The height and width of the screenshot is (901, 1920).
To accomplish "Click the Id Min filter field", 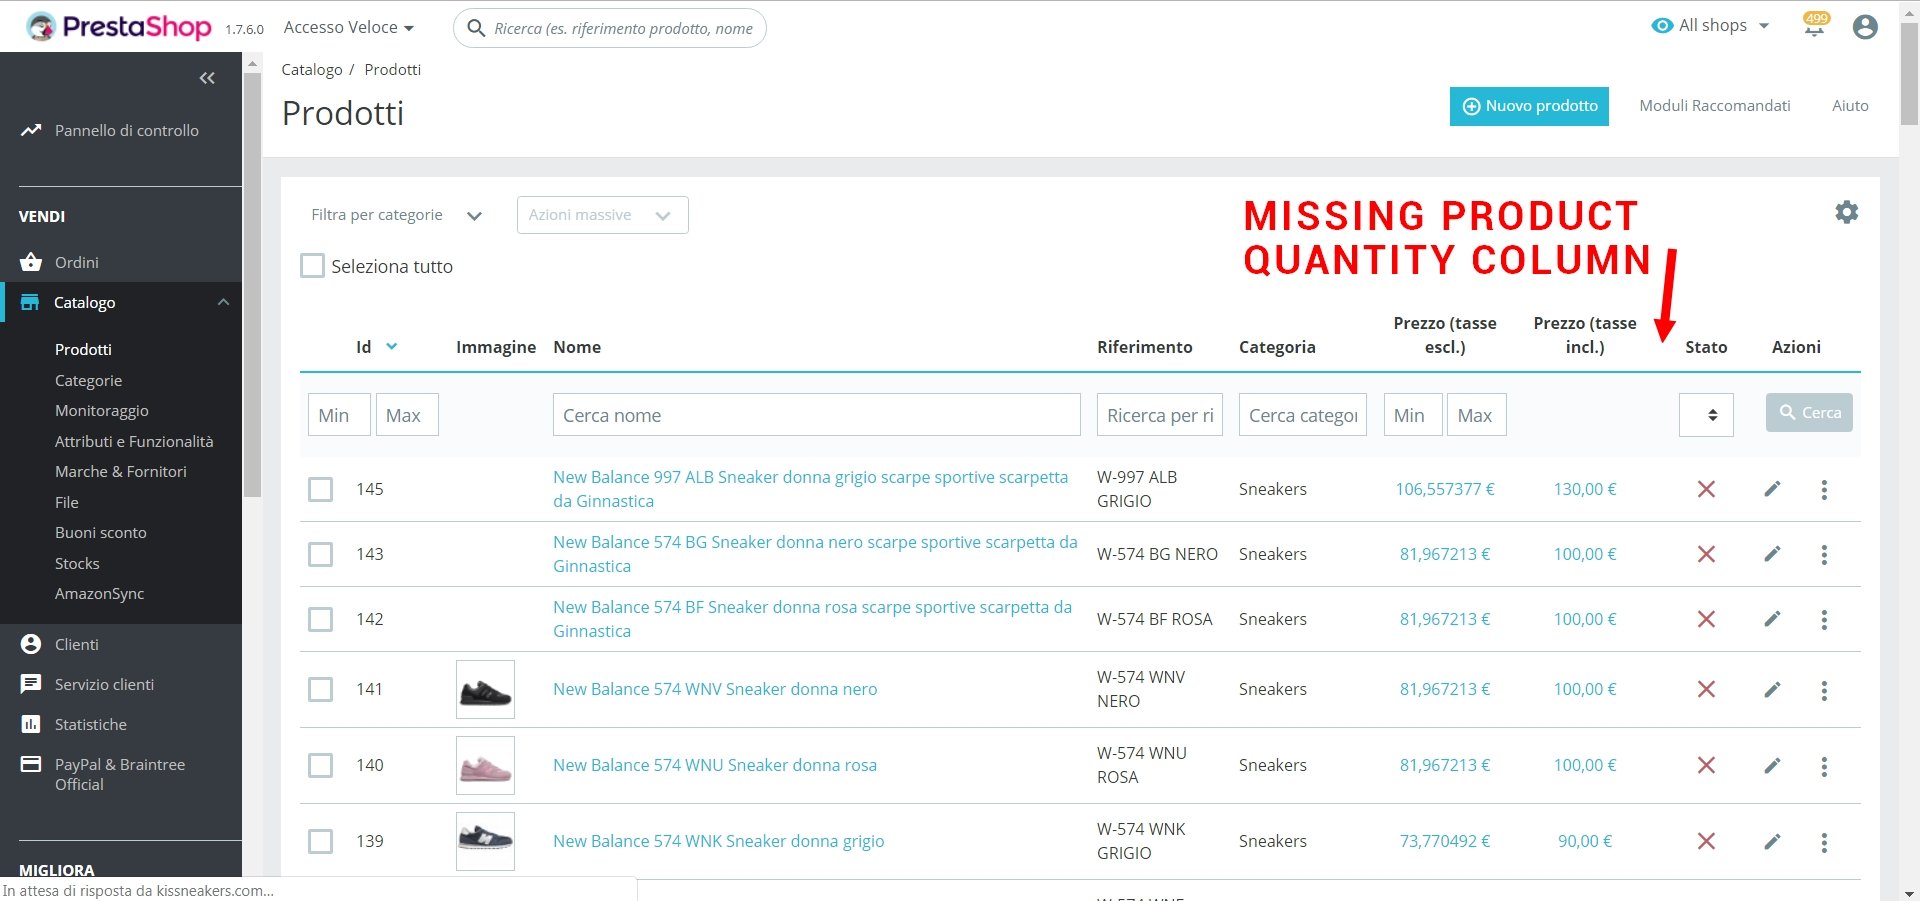I will 339,415.
